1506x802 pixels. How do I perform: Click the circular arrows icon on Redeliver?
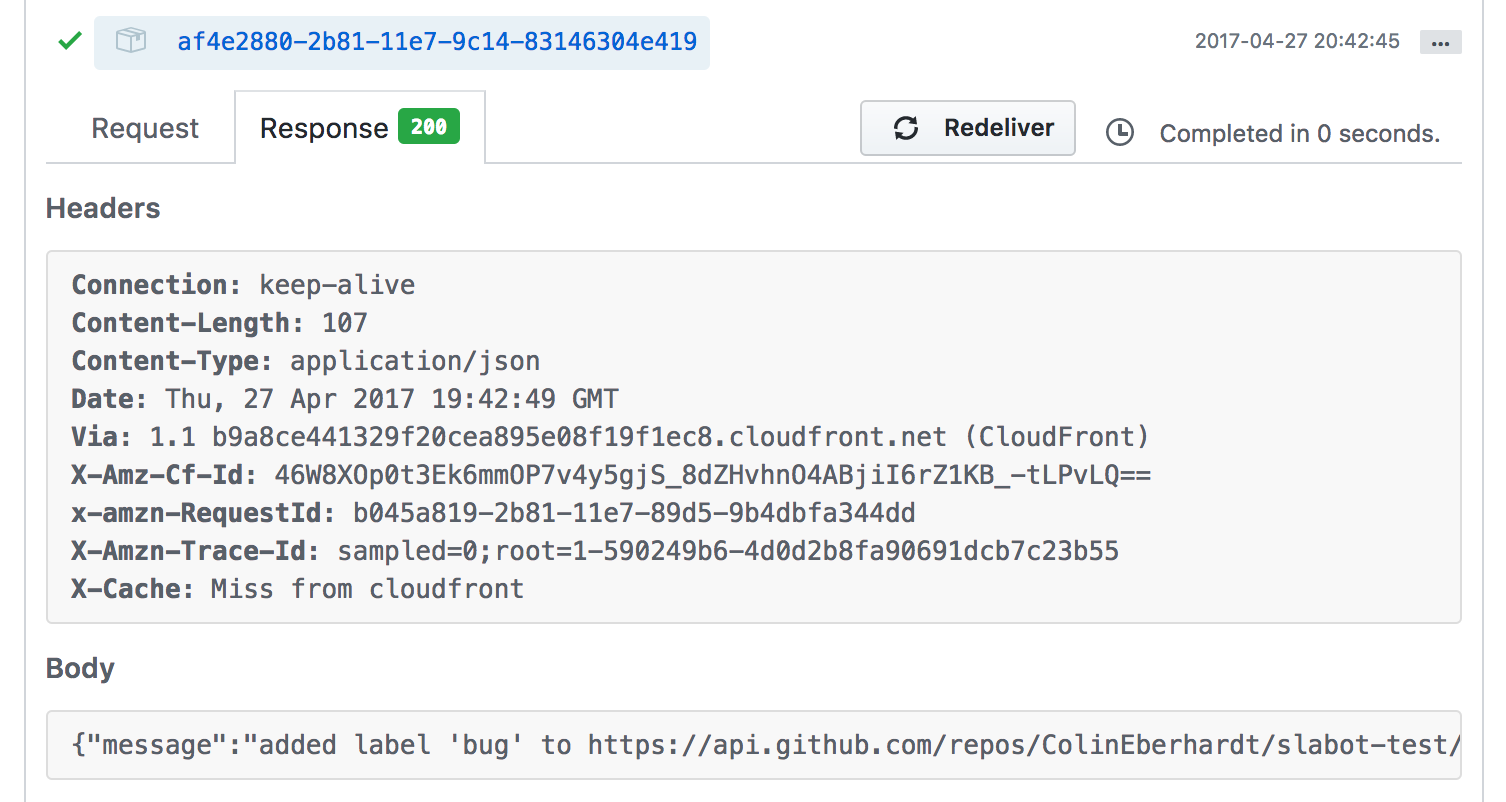click(906, 128)
